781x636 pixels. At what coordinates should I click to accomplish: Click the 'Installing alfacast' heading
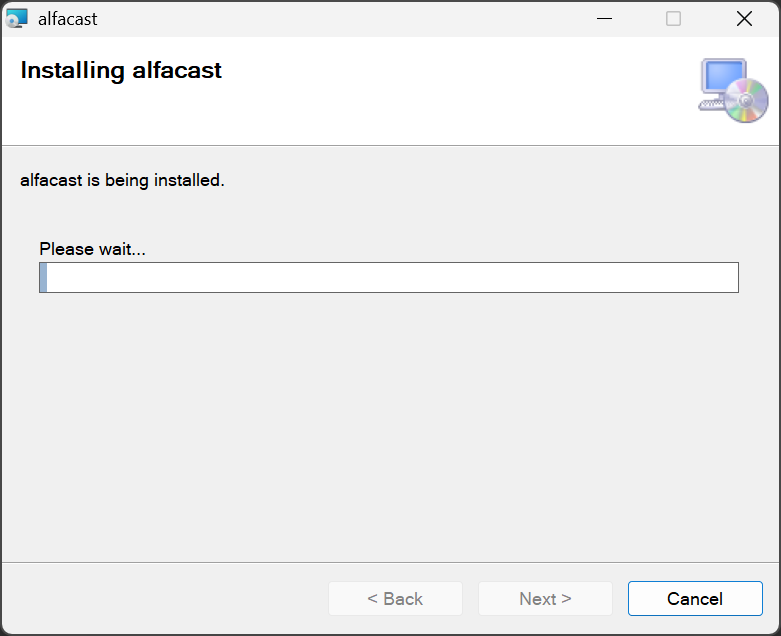tap(121, 70)
